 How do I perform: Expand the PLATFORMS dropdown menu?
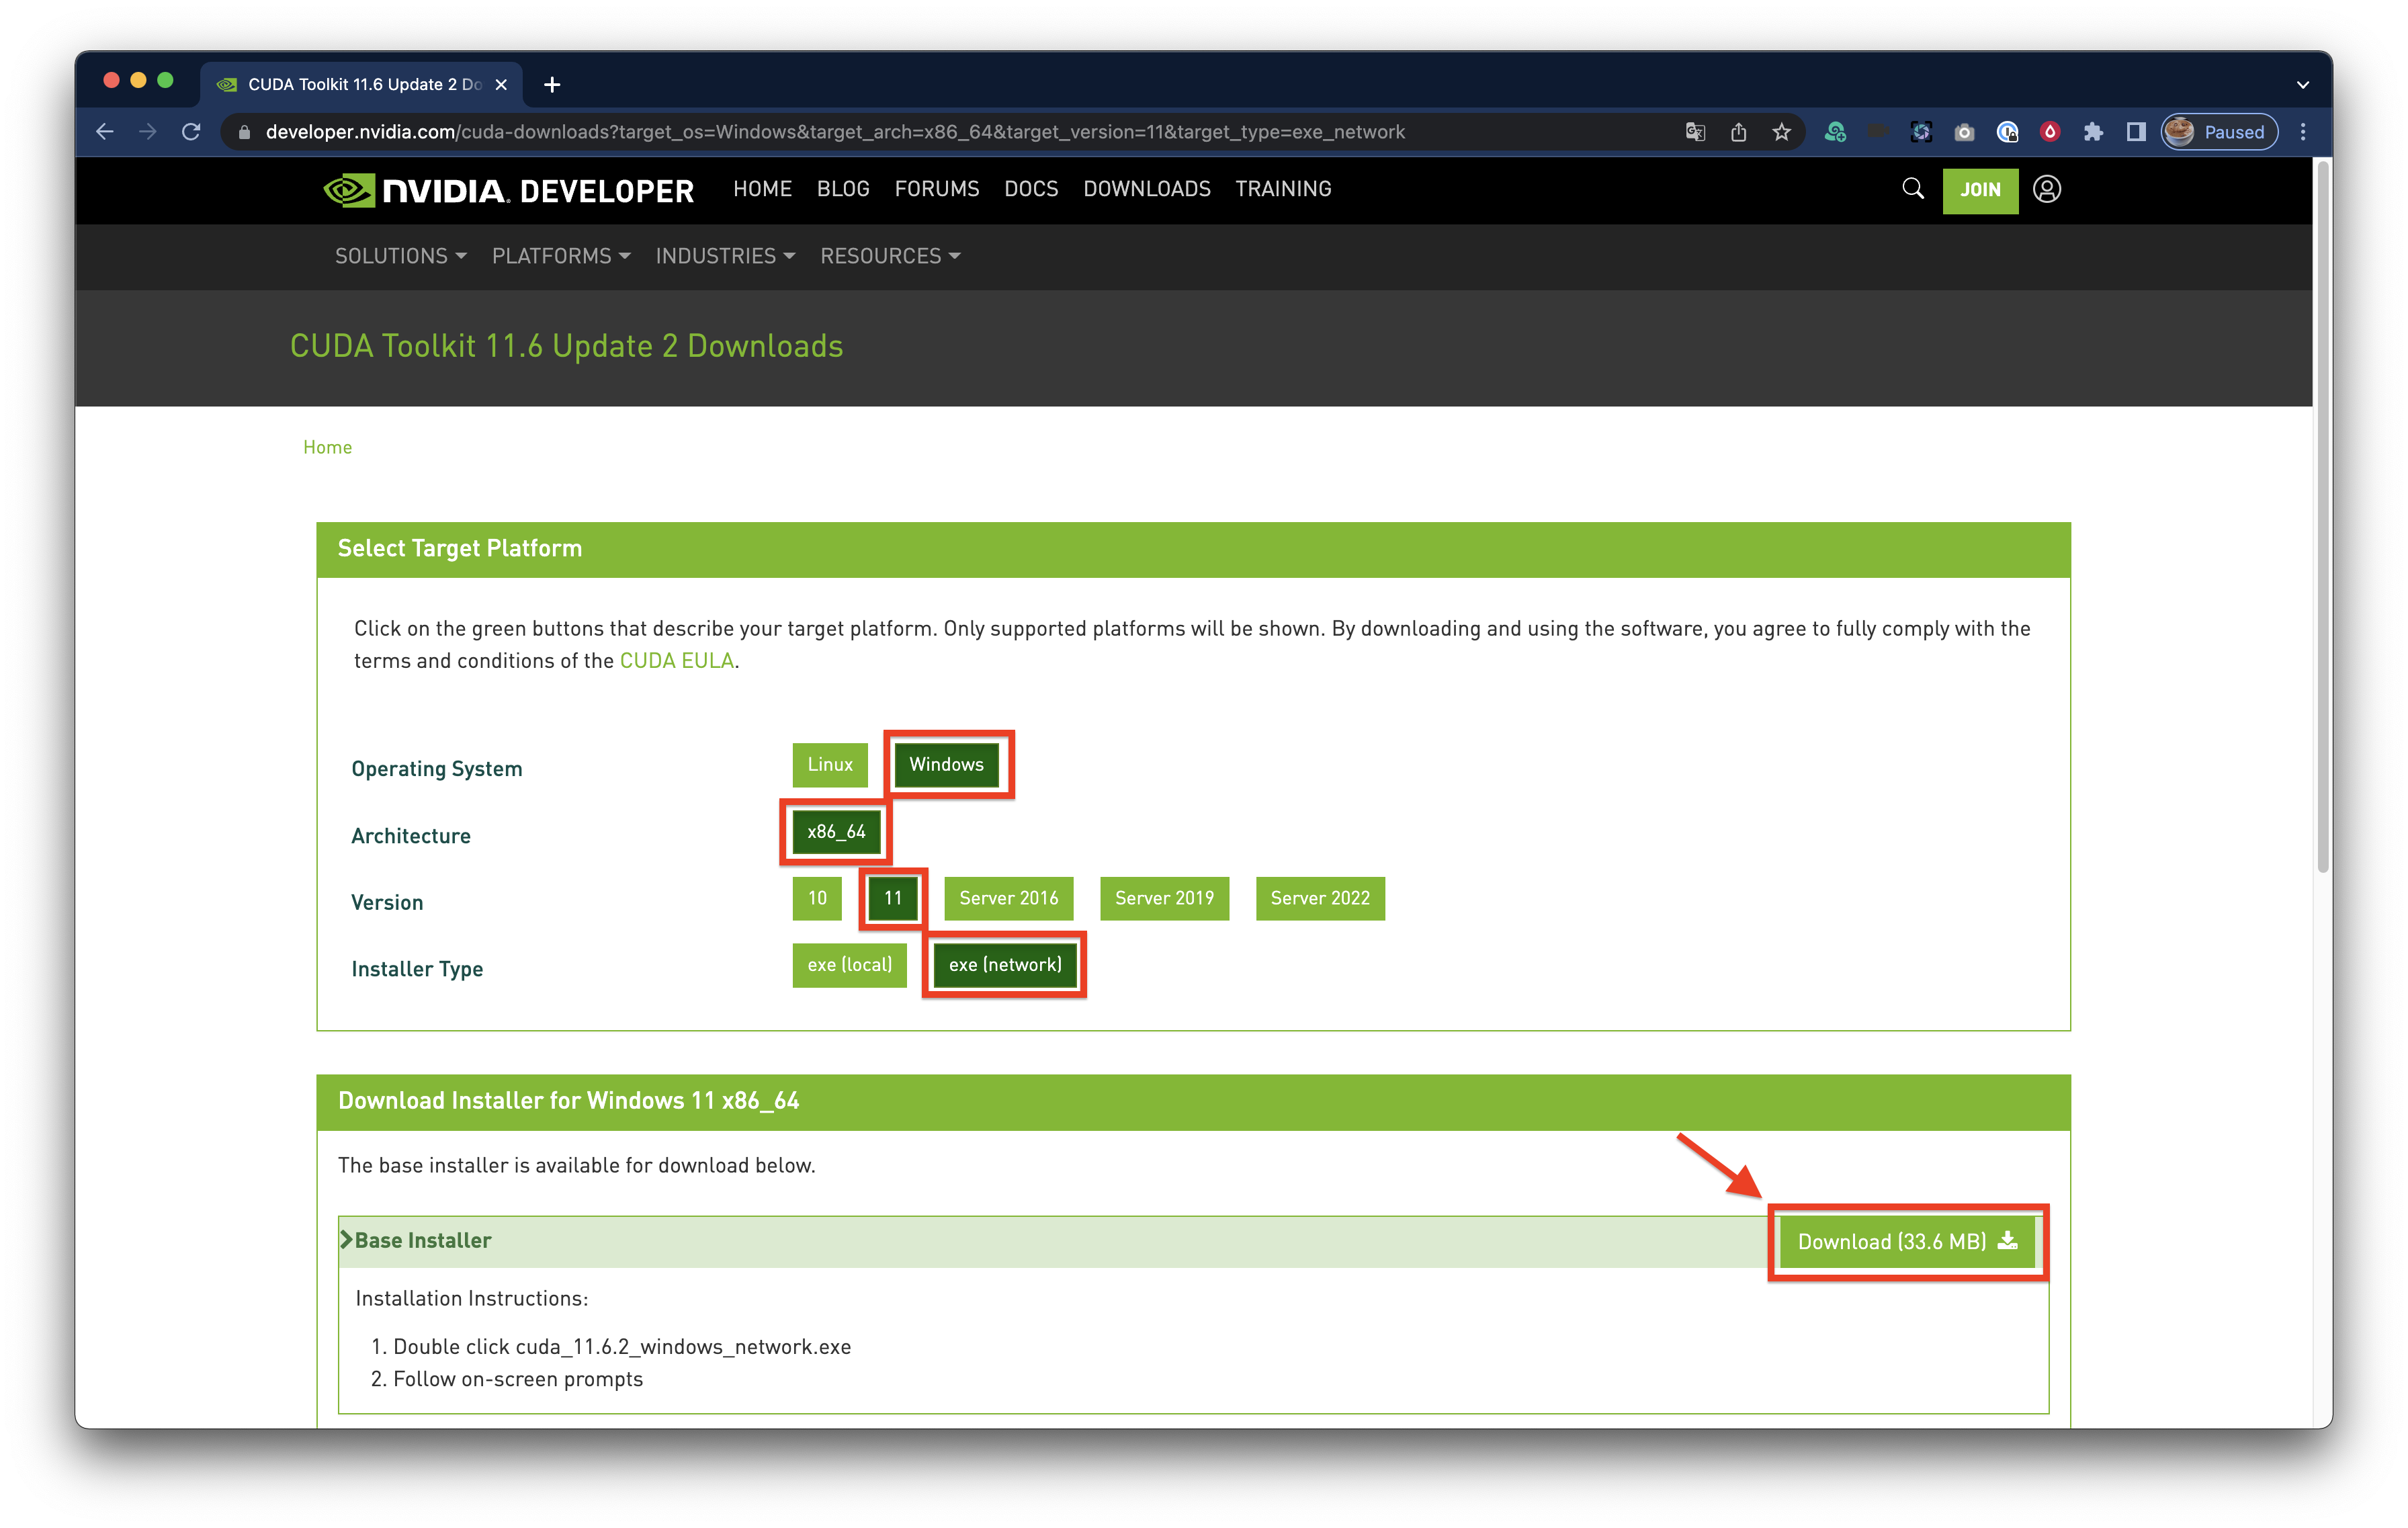(x=560, y=256)
